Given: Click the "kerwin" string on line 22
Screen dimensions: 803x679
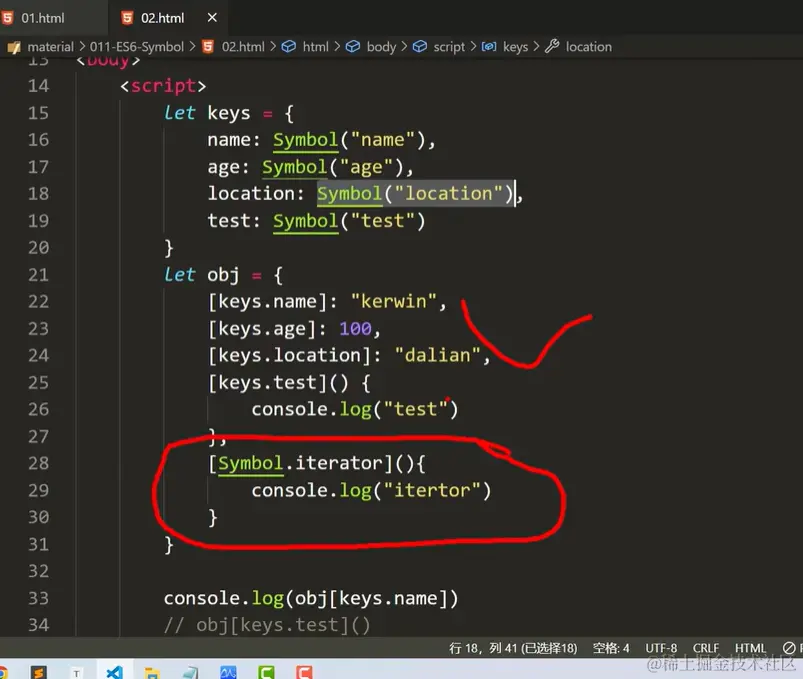Looking at the screenshot, I should point(393,302).
